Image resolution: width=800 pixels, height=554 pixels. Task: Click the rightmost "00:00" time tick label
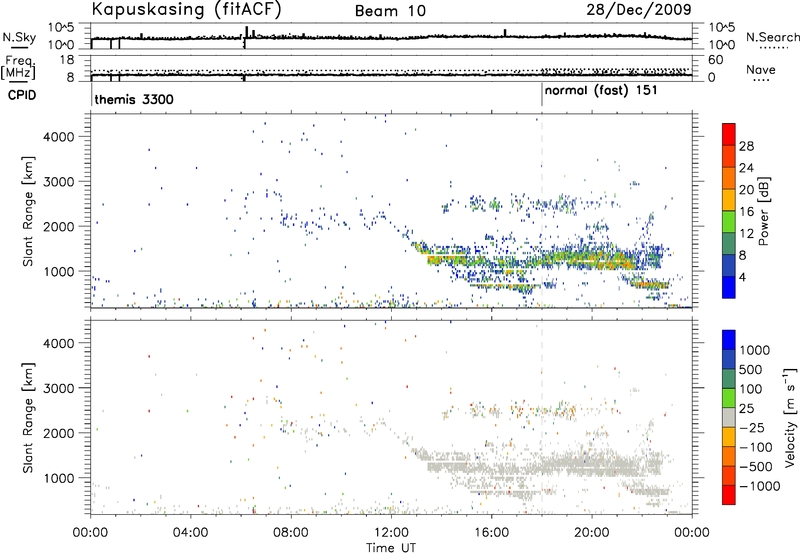(691, 533)
